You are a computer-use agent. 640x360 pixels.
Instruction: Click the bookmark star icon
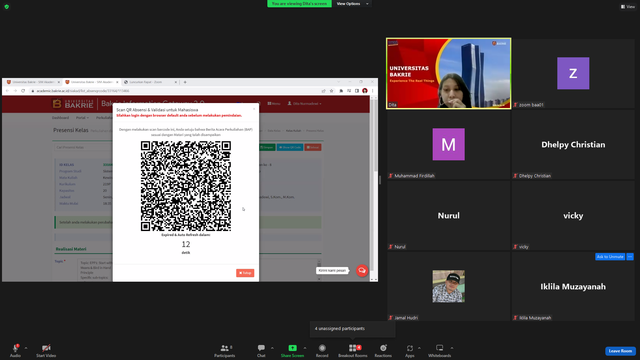[331, 91]
